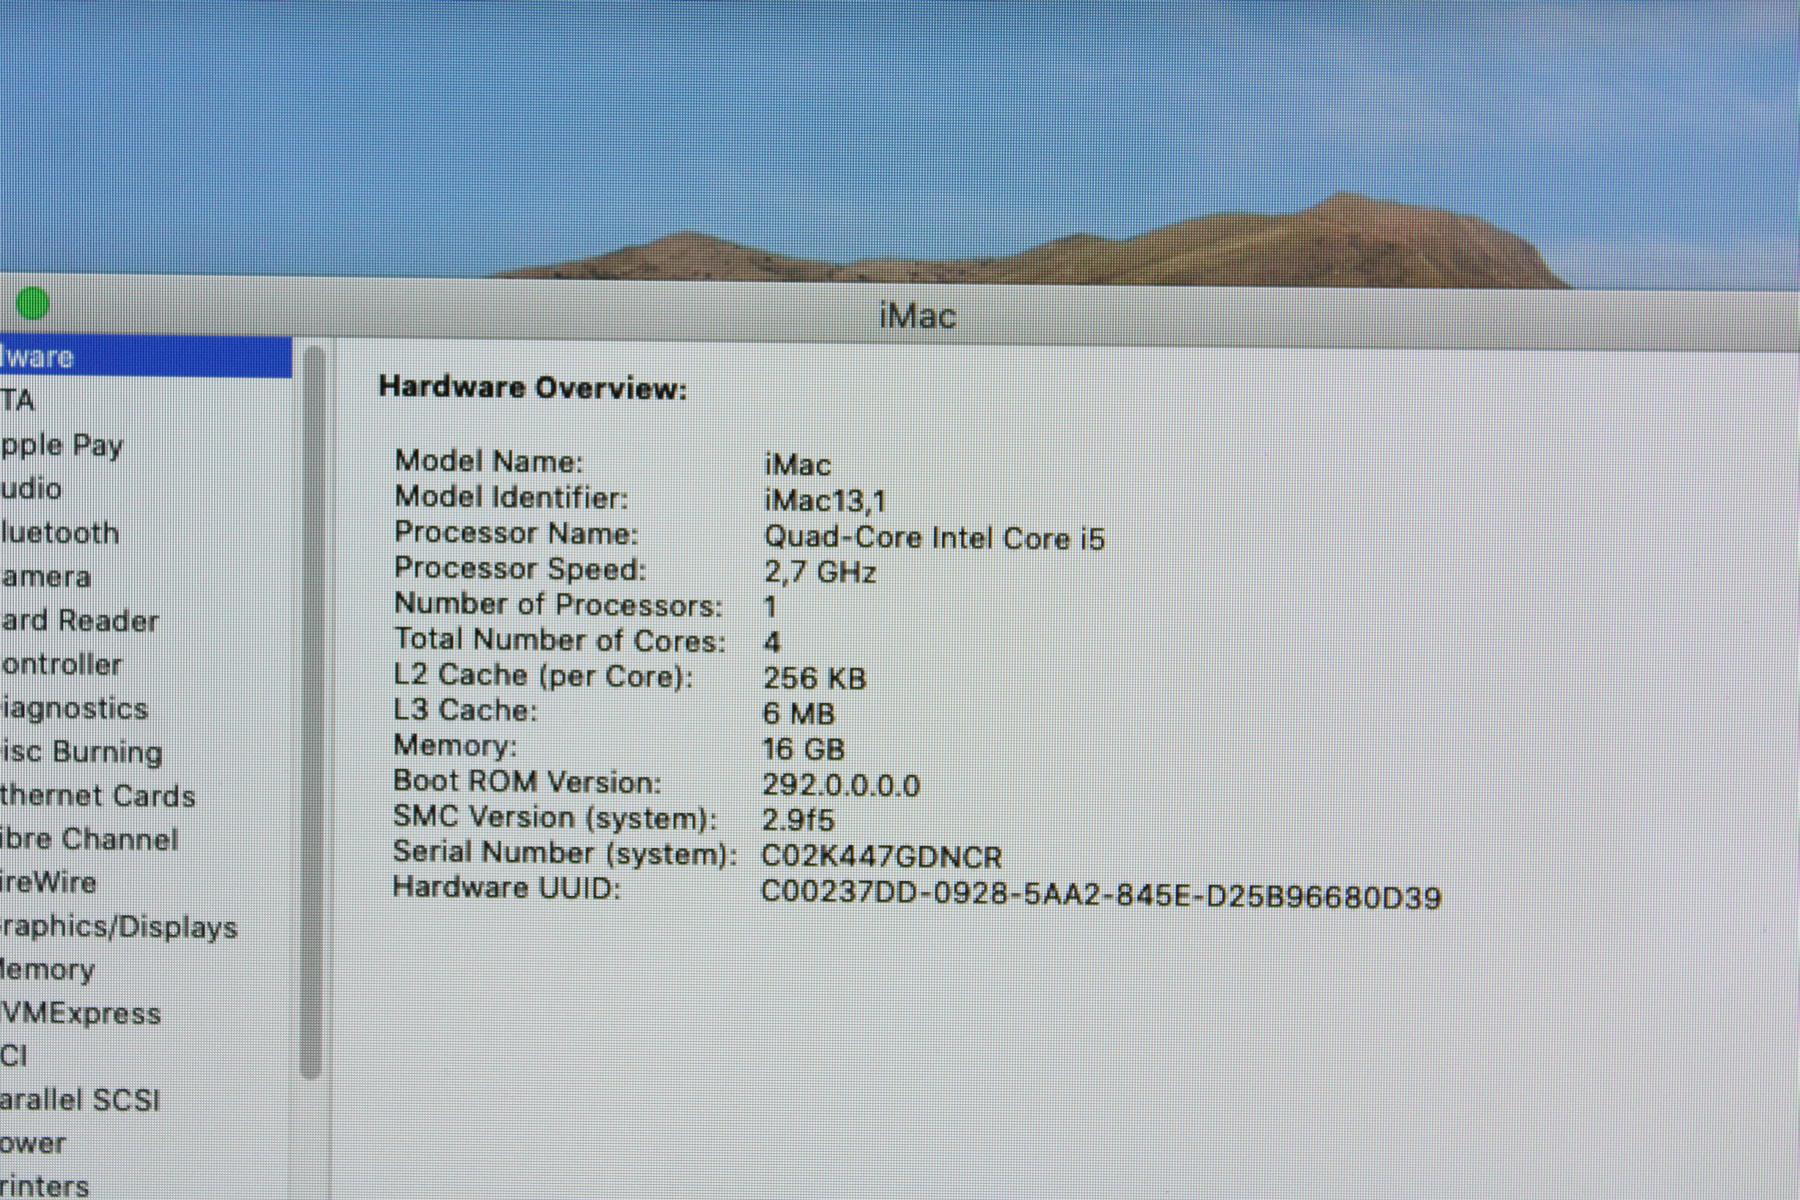Select the Hardware category in the sidebar
Screen dimensions: 1800x1200
click(40, 357)
